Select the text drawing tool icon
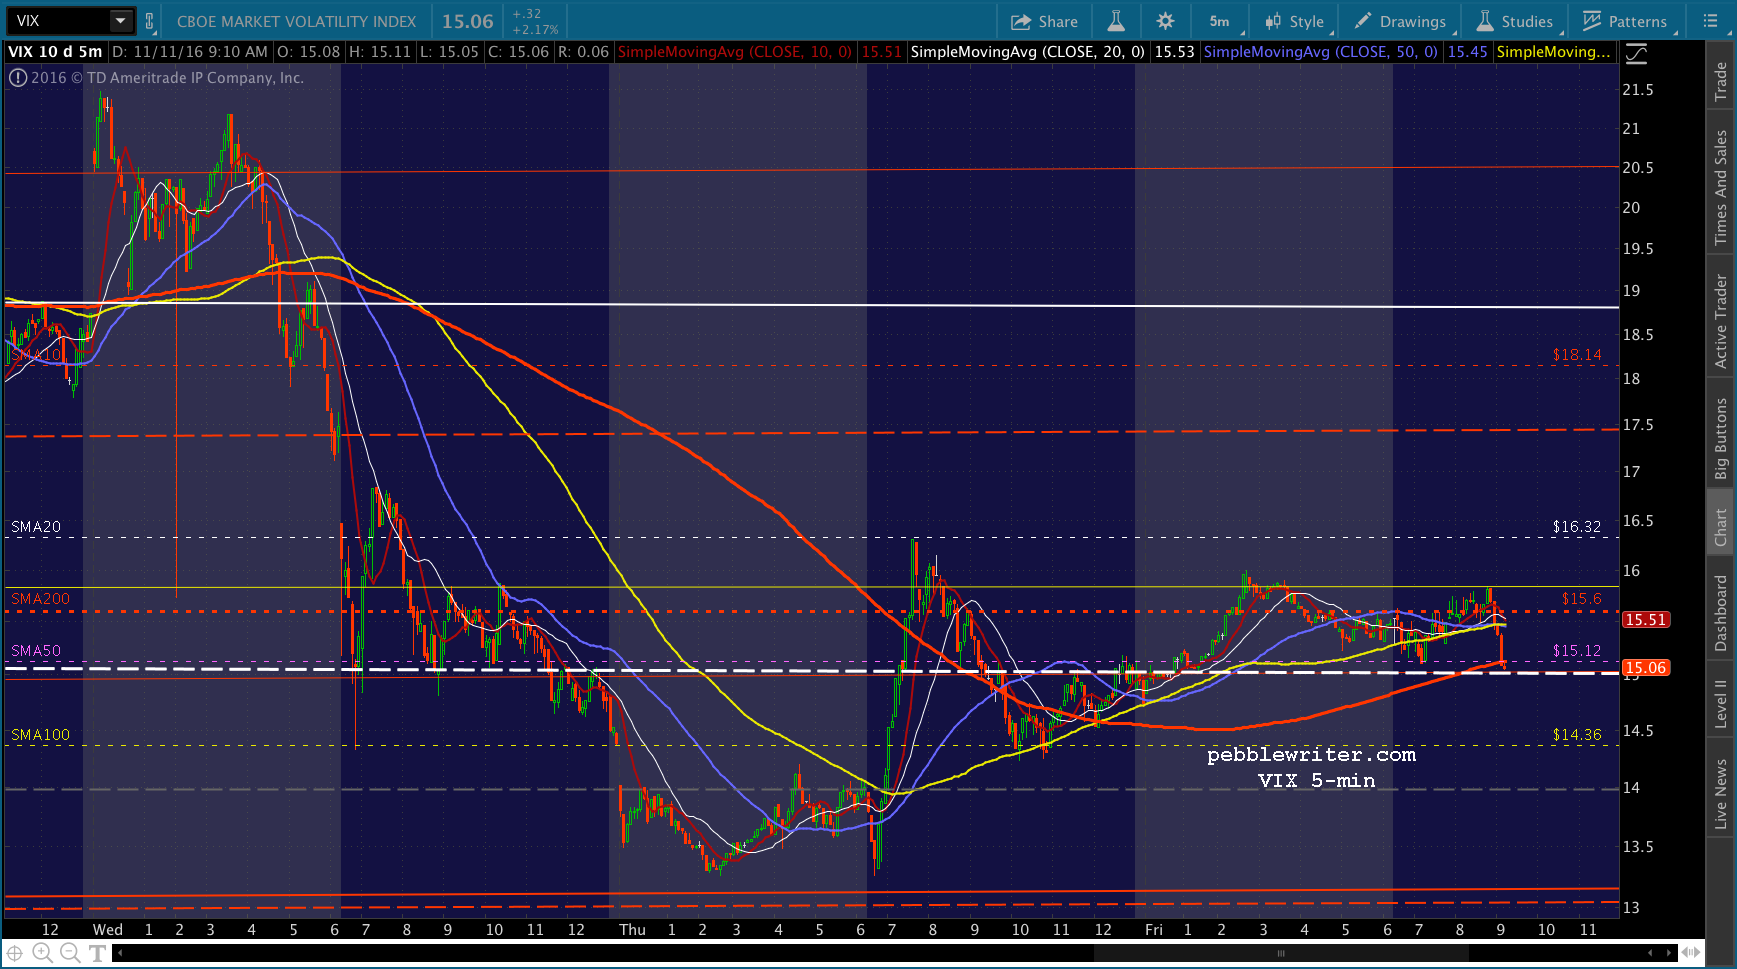Image resolution: width=1737 pixels, height=969 pixels. click(98, 953)
